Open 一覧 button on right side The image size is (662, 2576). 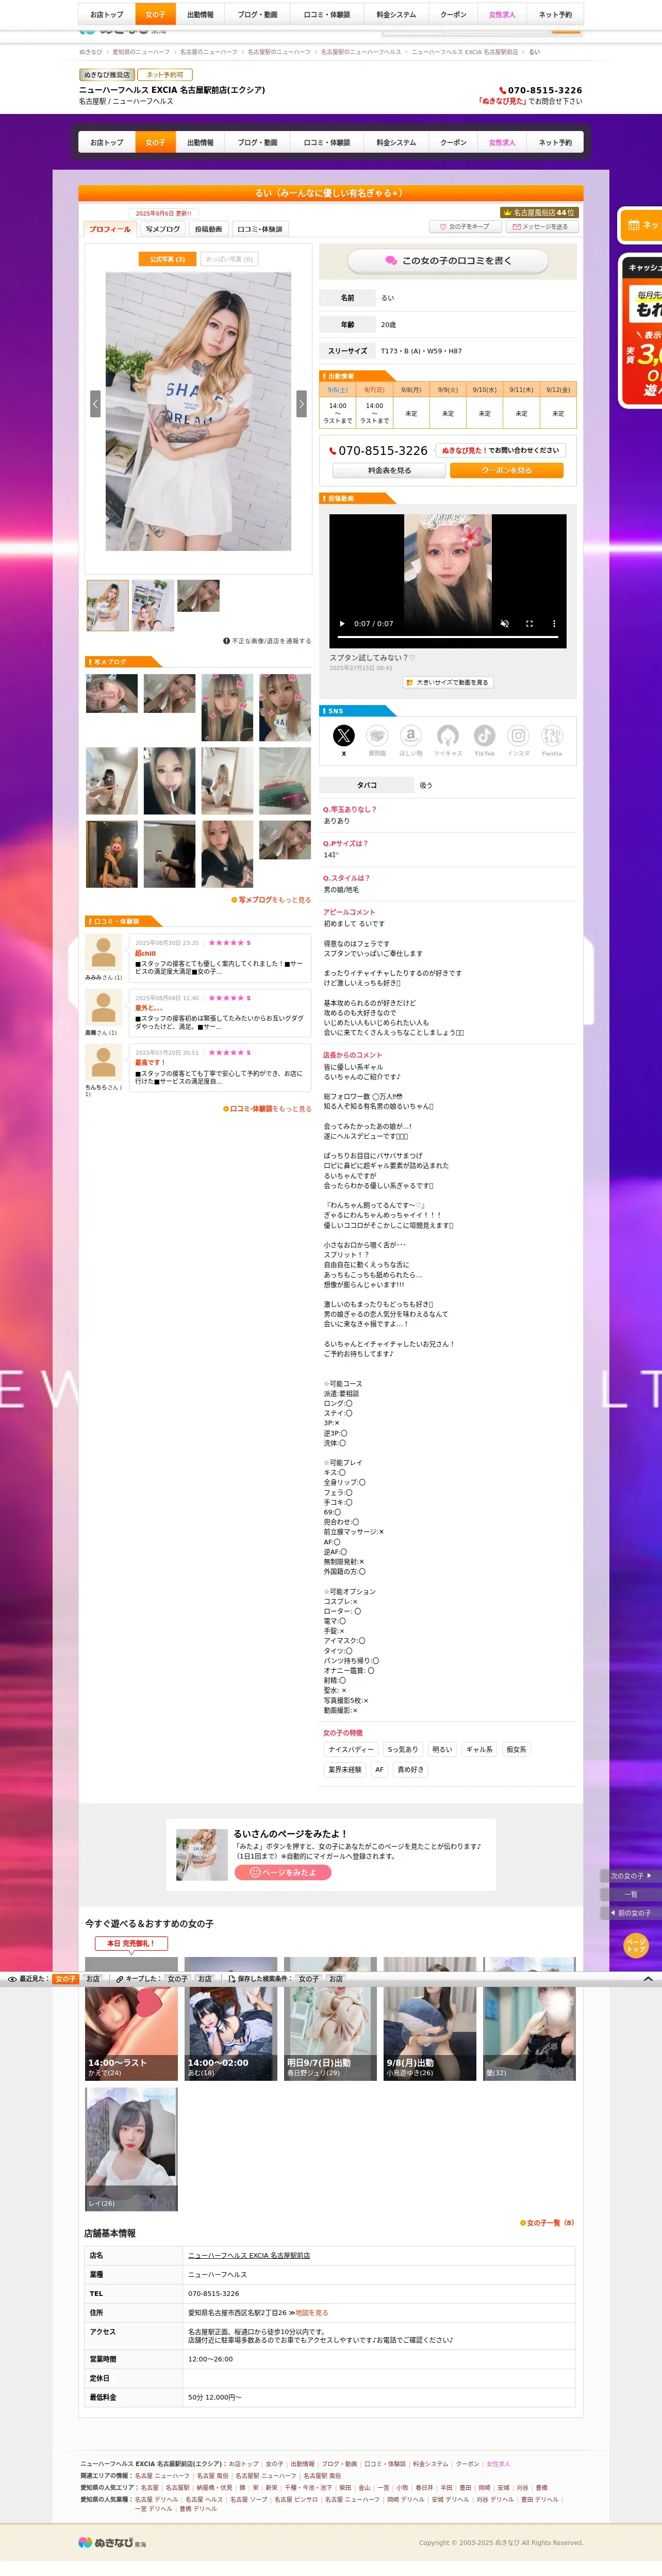point(630,1894)
